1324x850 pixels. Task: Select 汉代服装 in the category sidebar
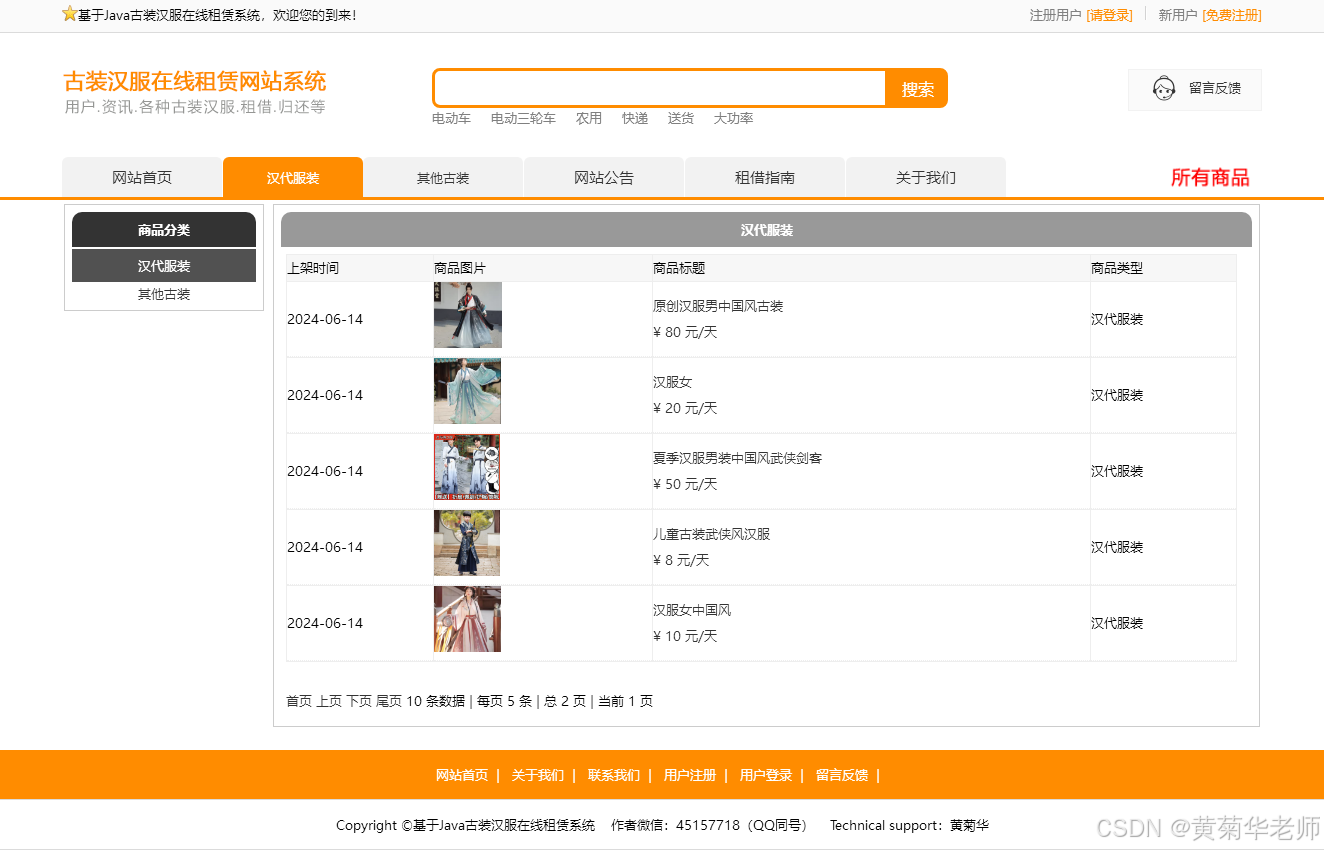pyautogui.click(x=164, y=266)
